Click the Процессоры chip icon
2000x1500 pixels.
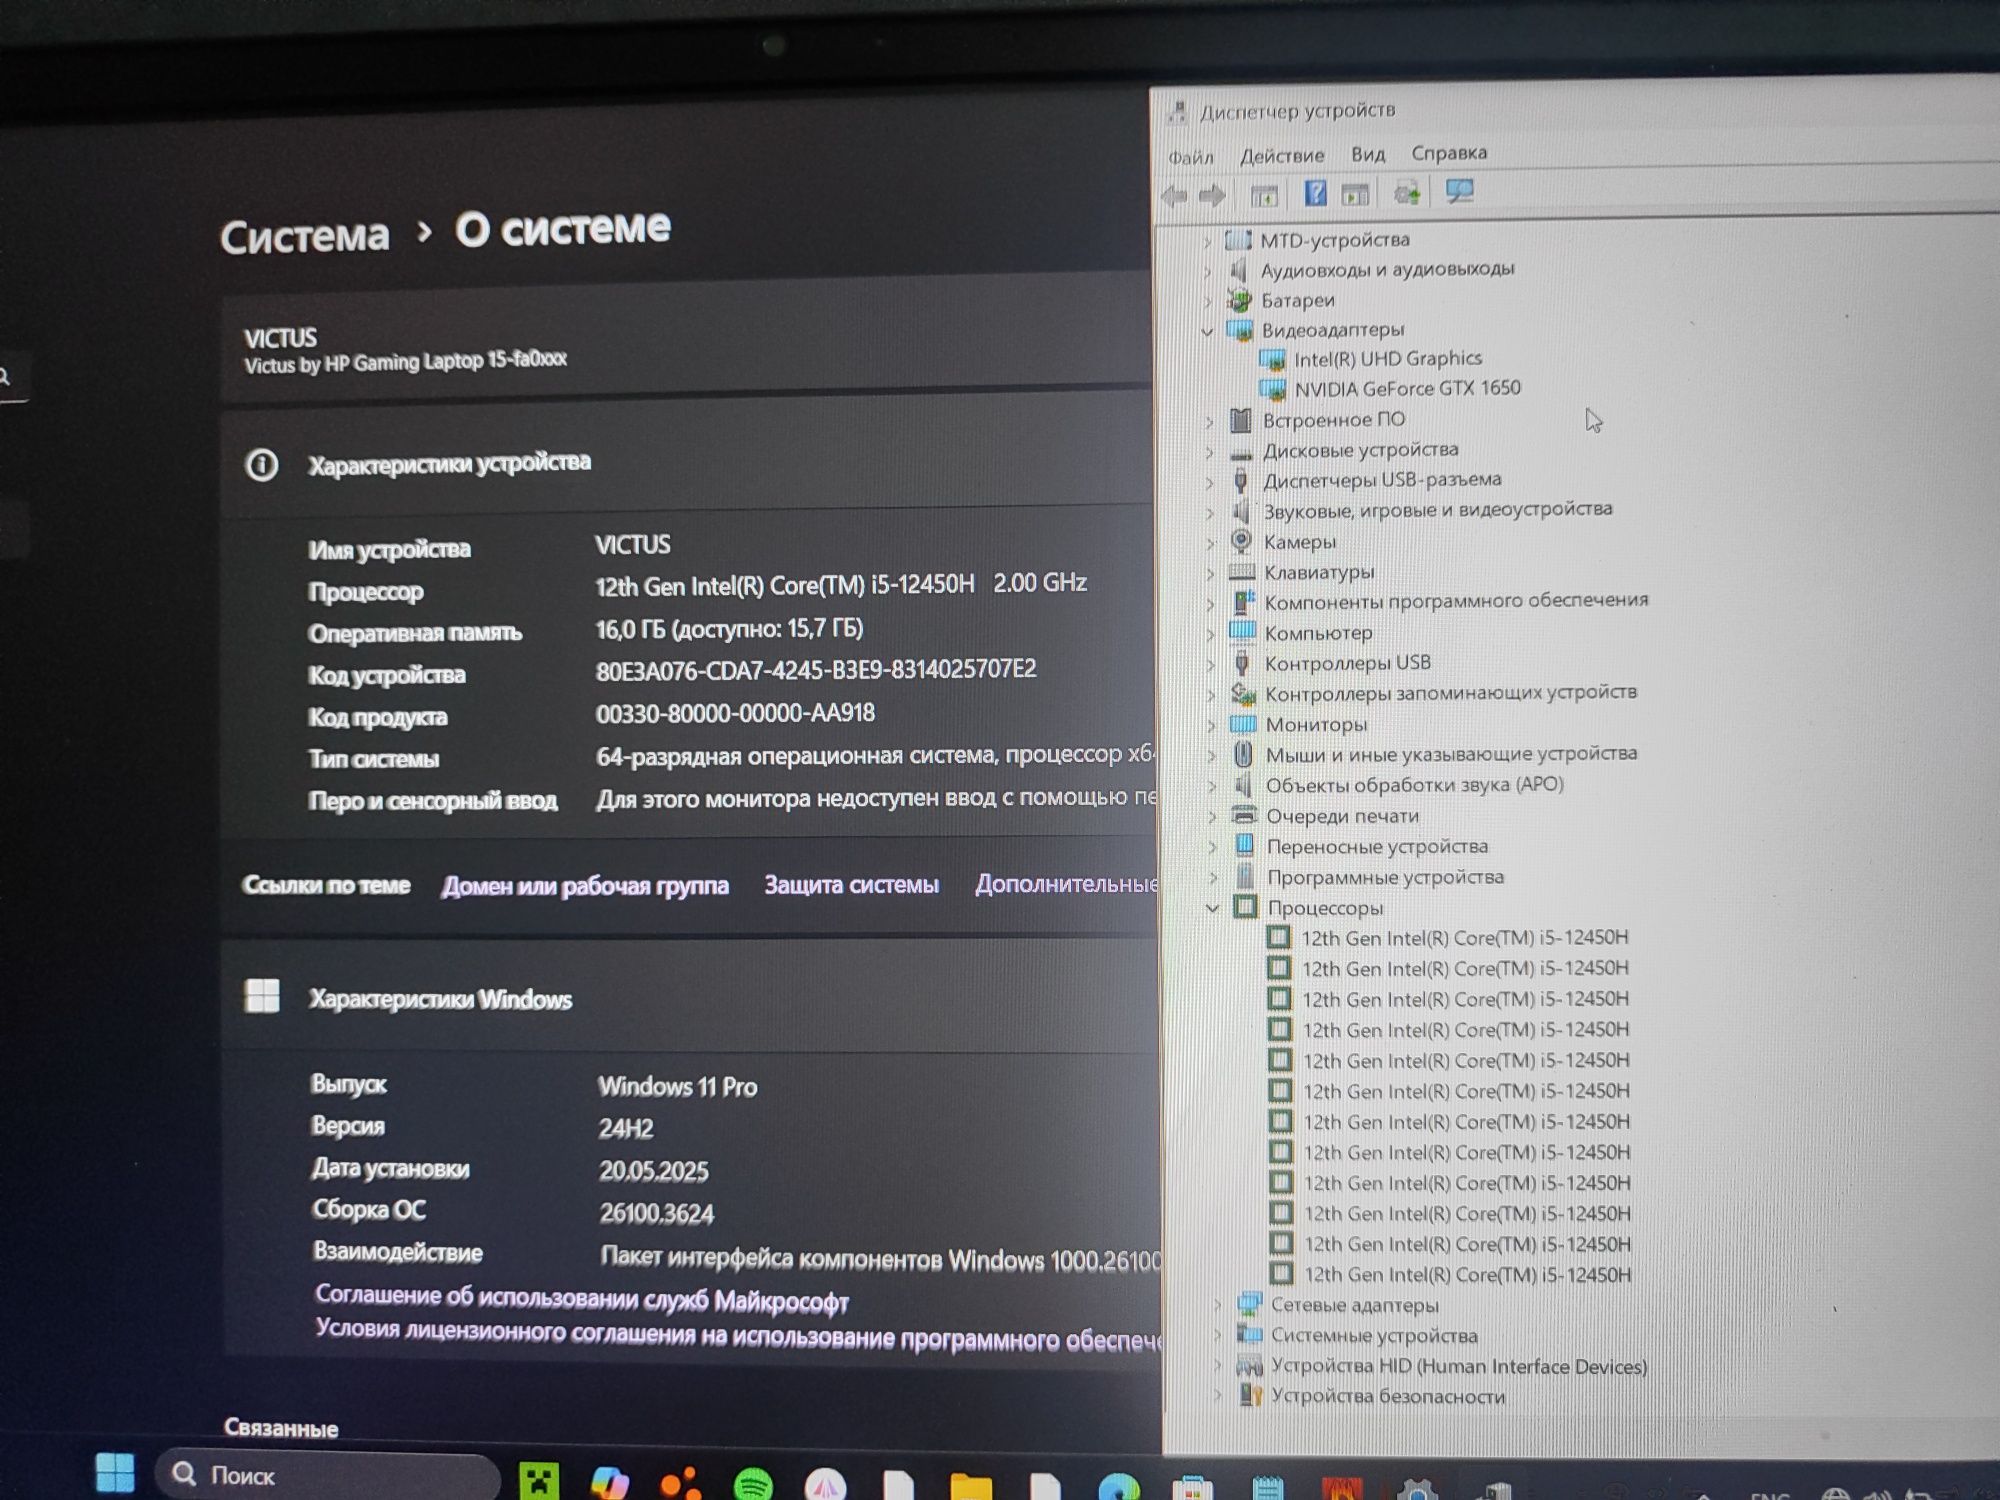click(1245, 907)
